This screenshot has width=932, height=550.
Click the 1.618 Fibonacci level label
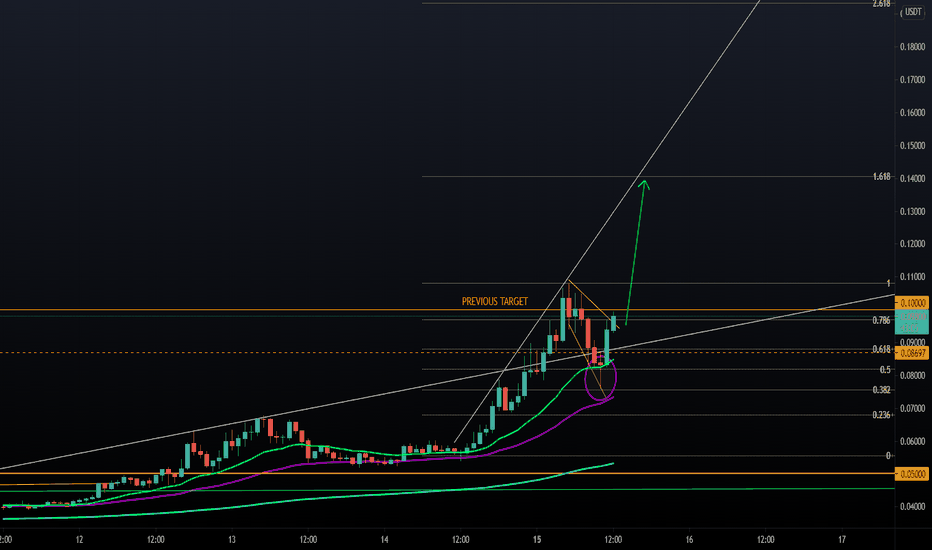881,177
